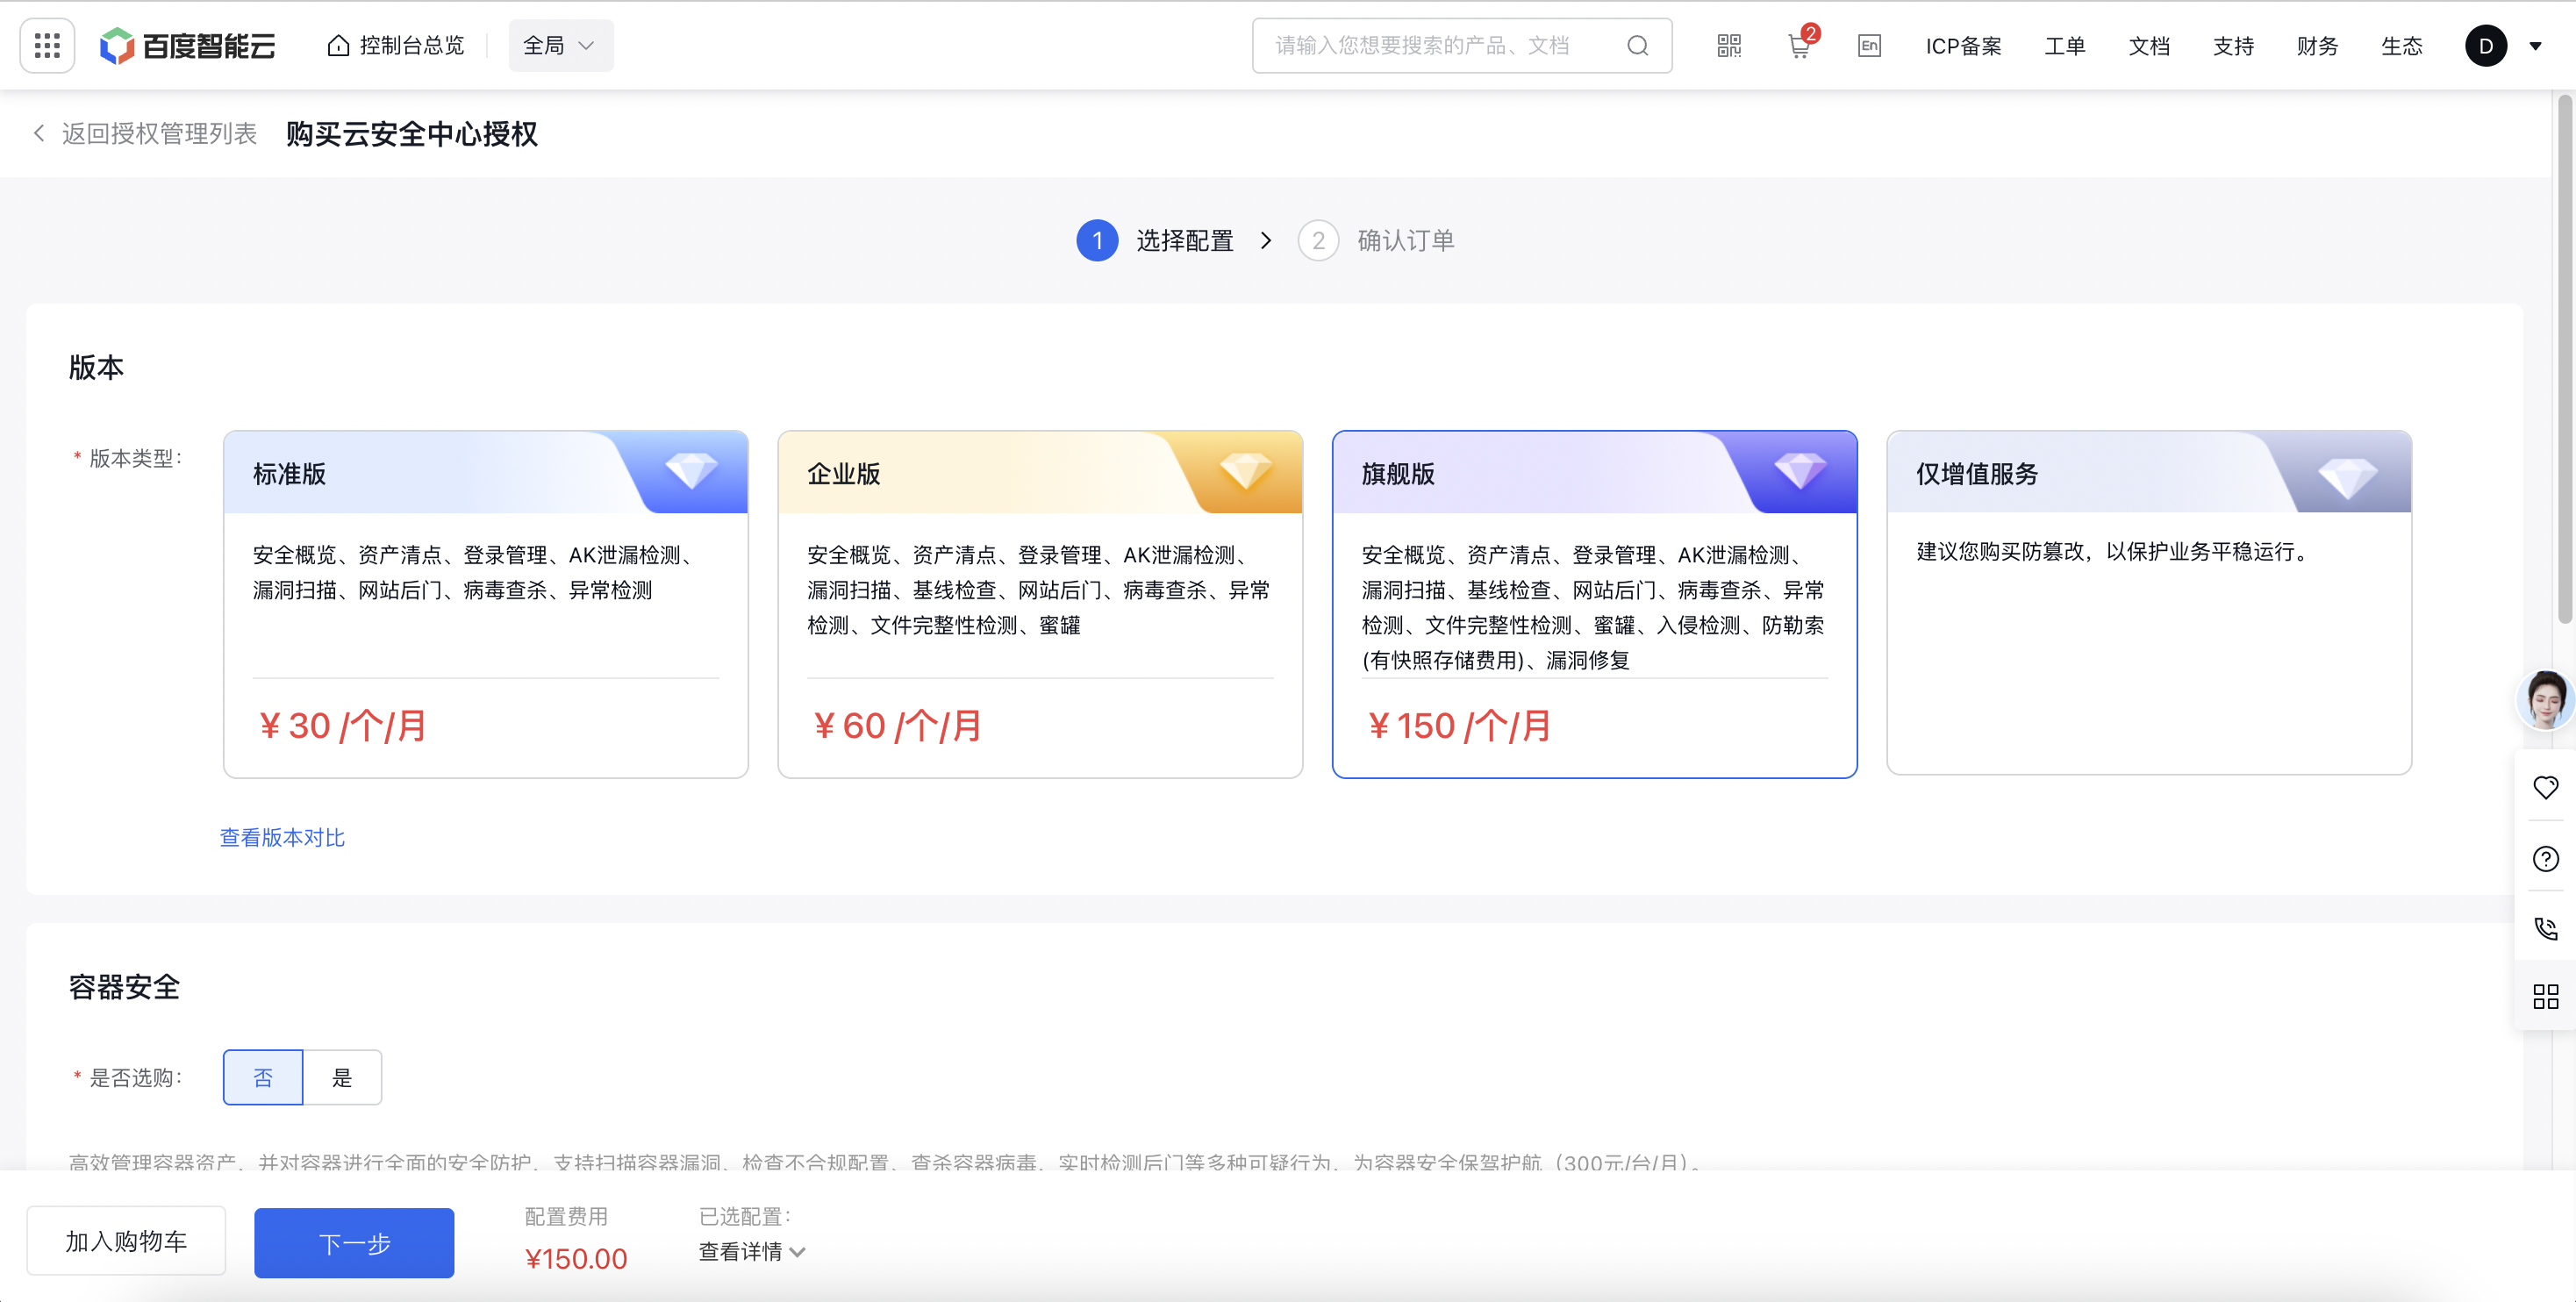Click the heart favorites icon
This screenshot has height=1302, width=2576.
(2546, 787)
